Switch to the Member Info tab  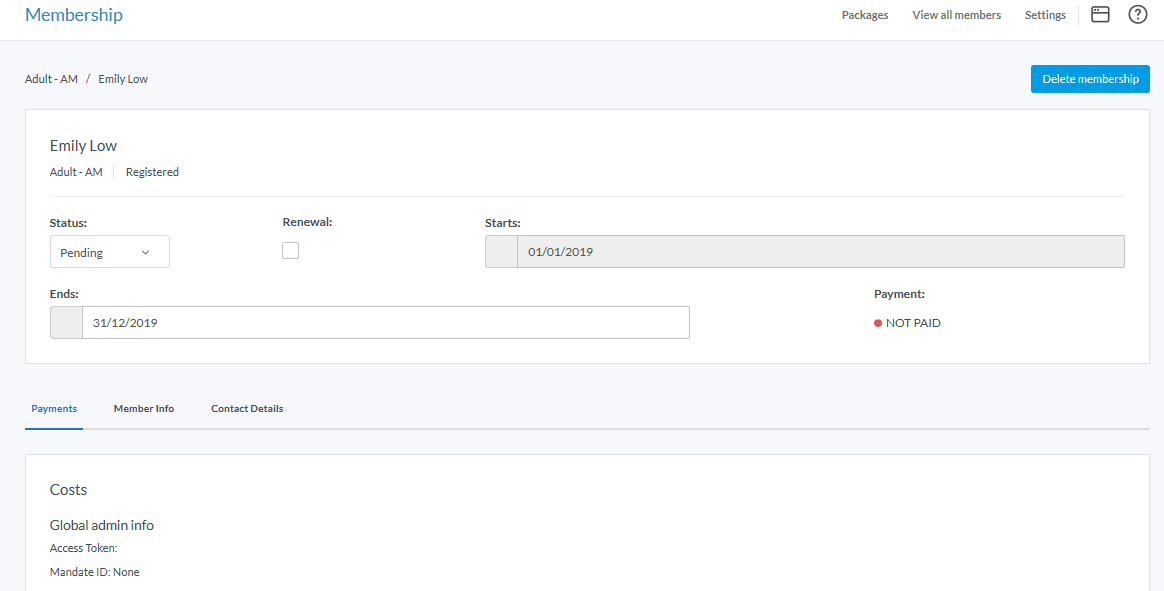click(x=144, y=409)
